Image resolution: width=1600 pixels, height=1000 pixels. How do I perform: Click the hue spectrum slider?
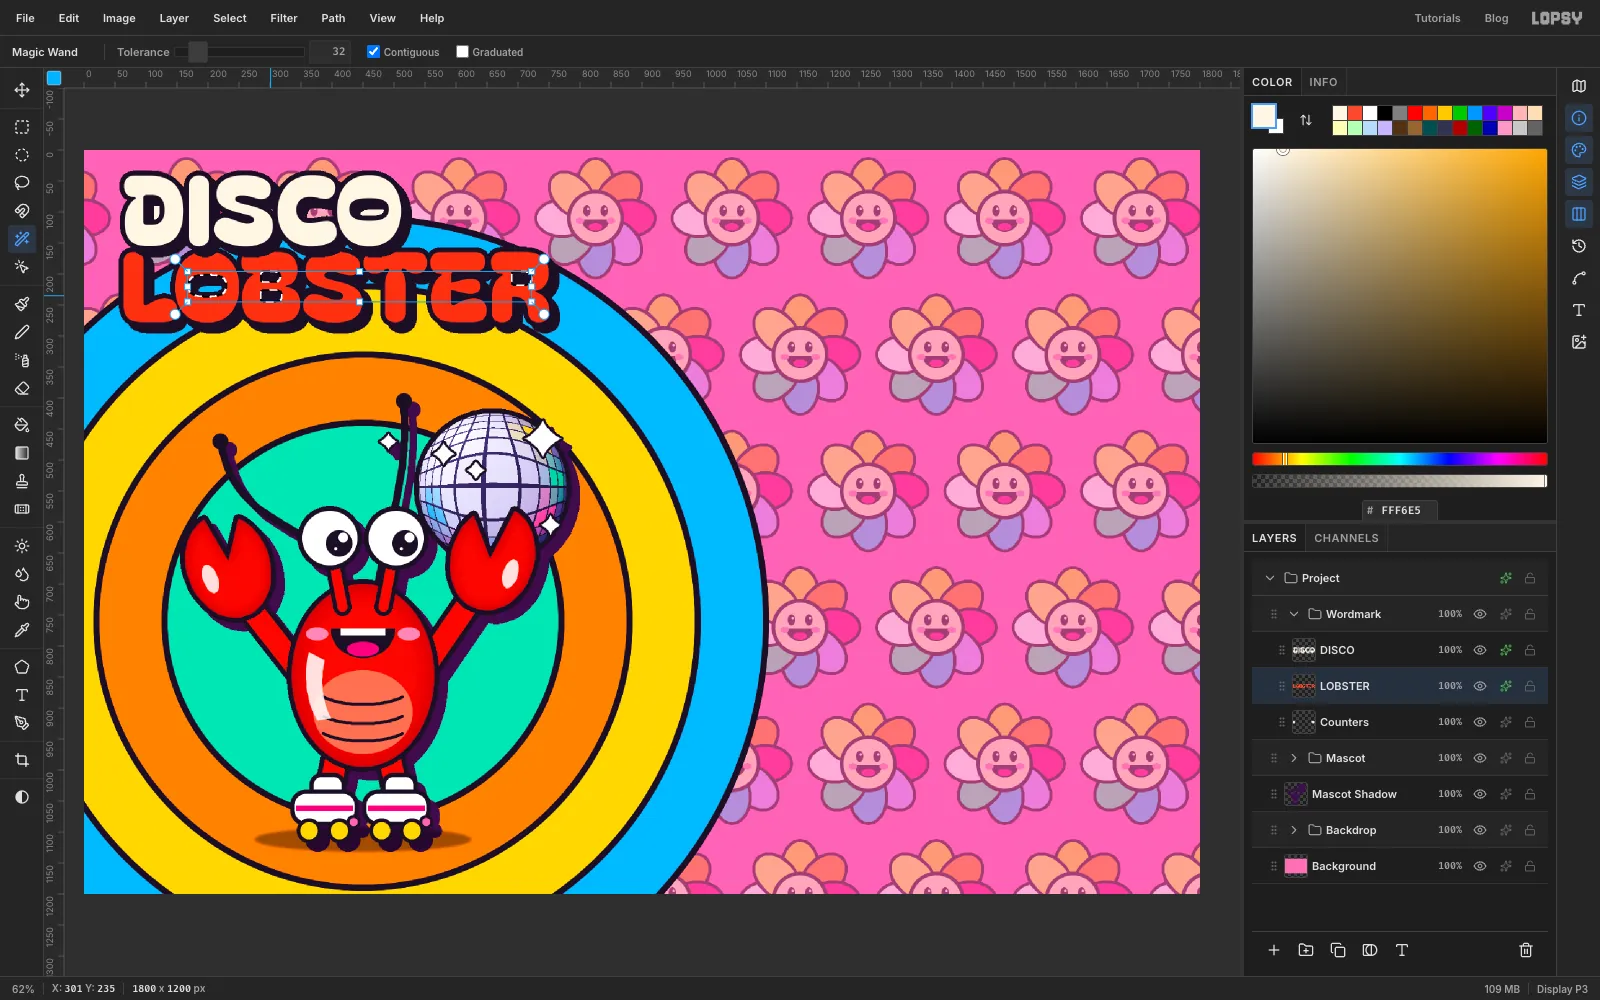tap(1400, 459)
